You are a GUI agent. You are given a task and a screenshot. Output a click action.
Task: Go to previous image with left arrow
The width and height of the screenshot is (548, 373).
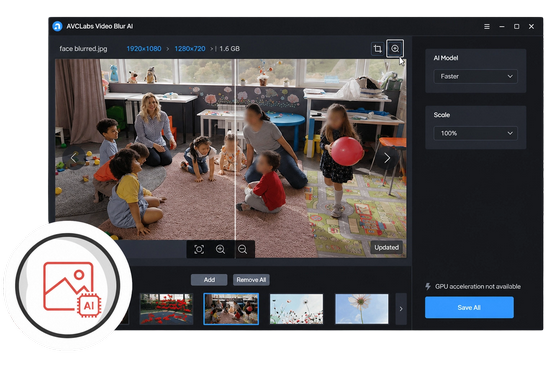pyautogui.click(x=74, y=158)
